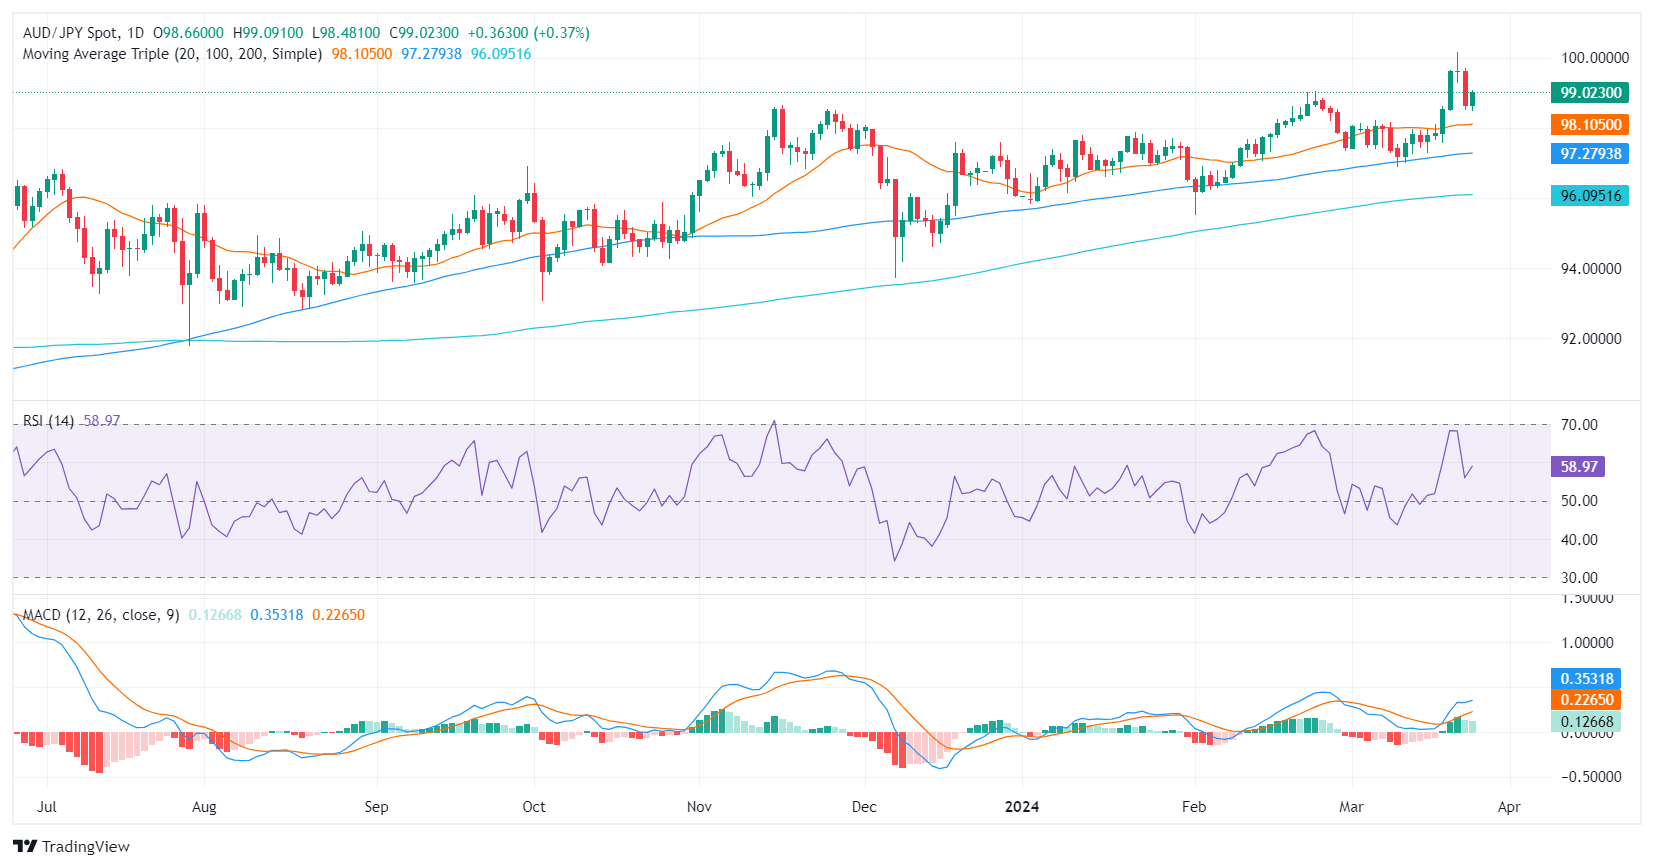Click the 70.00 RSI overbought axis label
The height and width of the screenshot is (868, 1654).
[1579, 425]
